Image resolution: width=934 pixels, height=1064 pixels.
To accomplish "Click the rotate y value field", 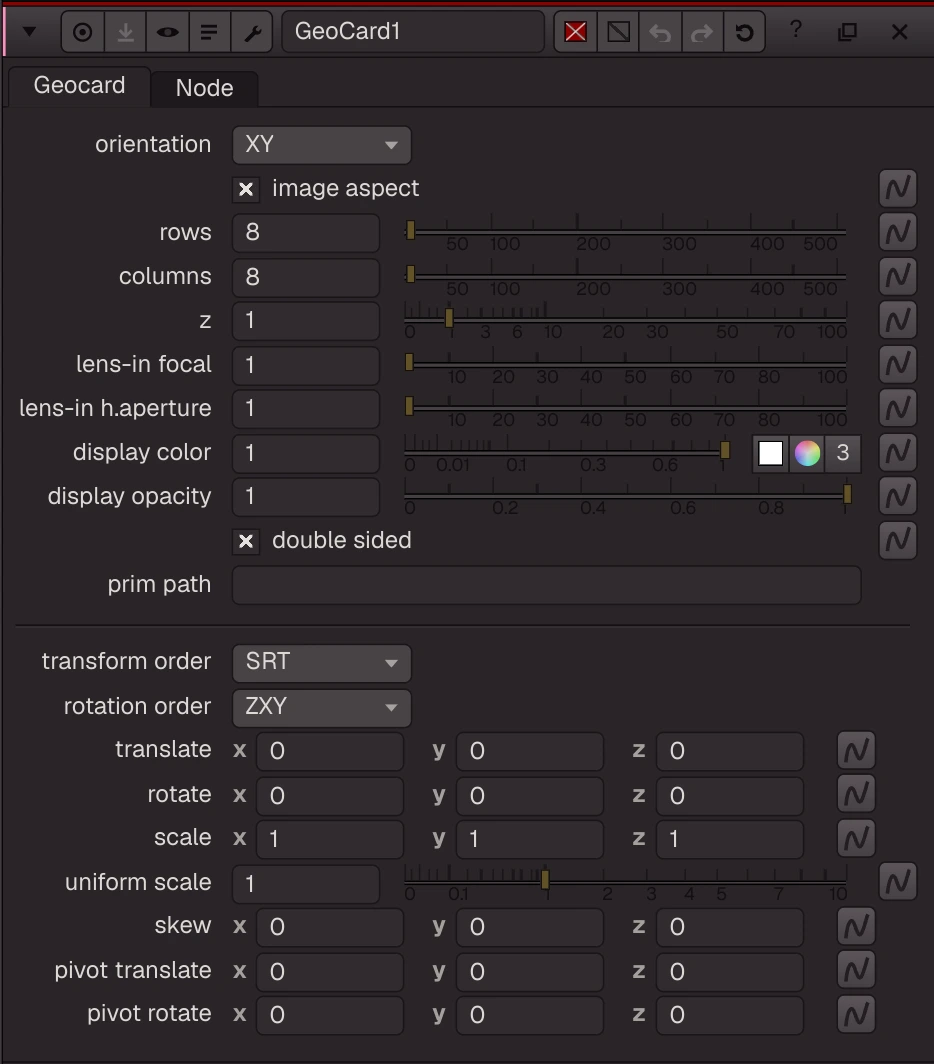I will pyautogui.click(x=530, y=795).
